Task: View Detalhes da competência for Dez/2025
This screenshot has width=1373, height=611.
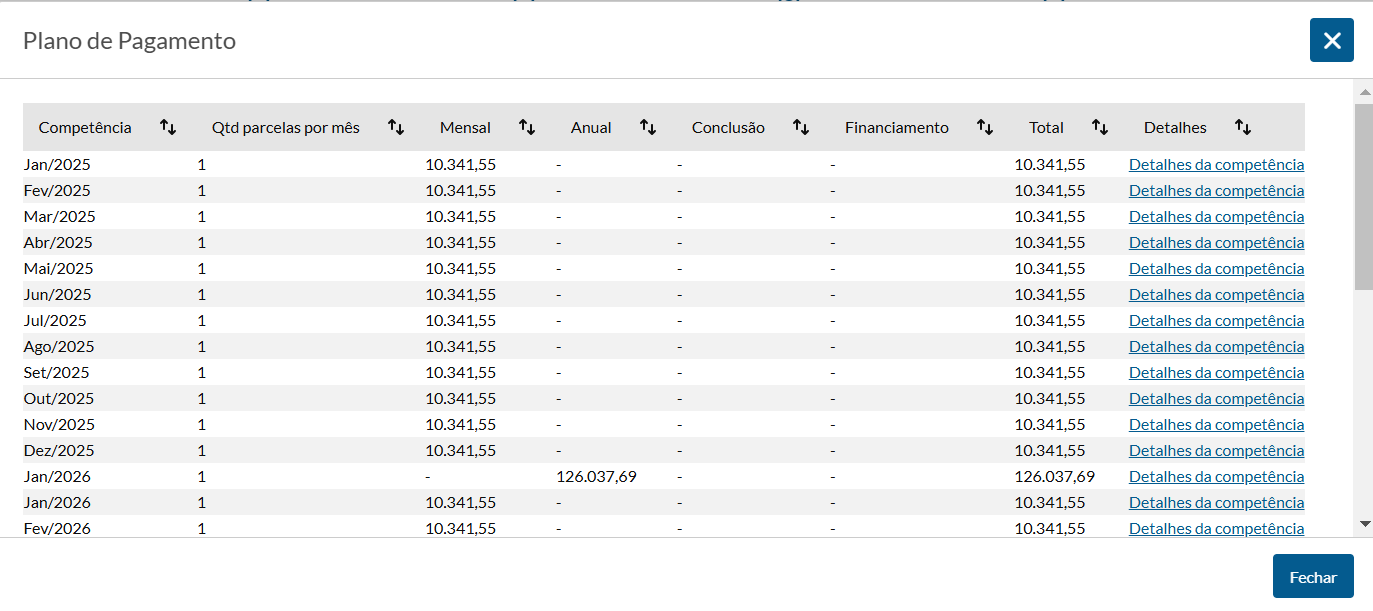Action: pyautogui.click(x=1216, y=451)
